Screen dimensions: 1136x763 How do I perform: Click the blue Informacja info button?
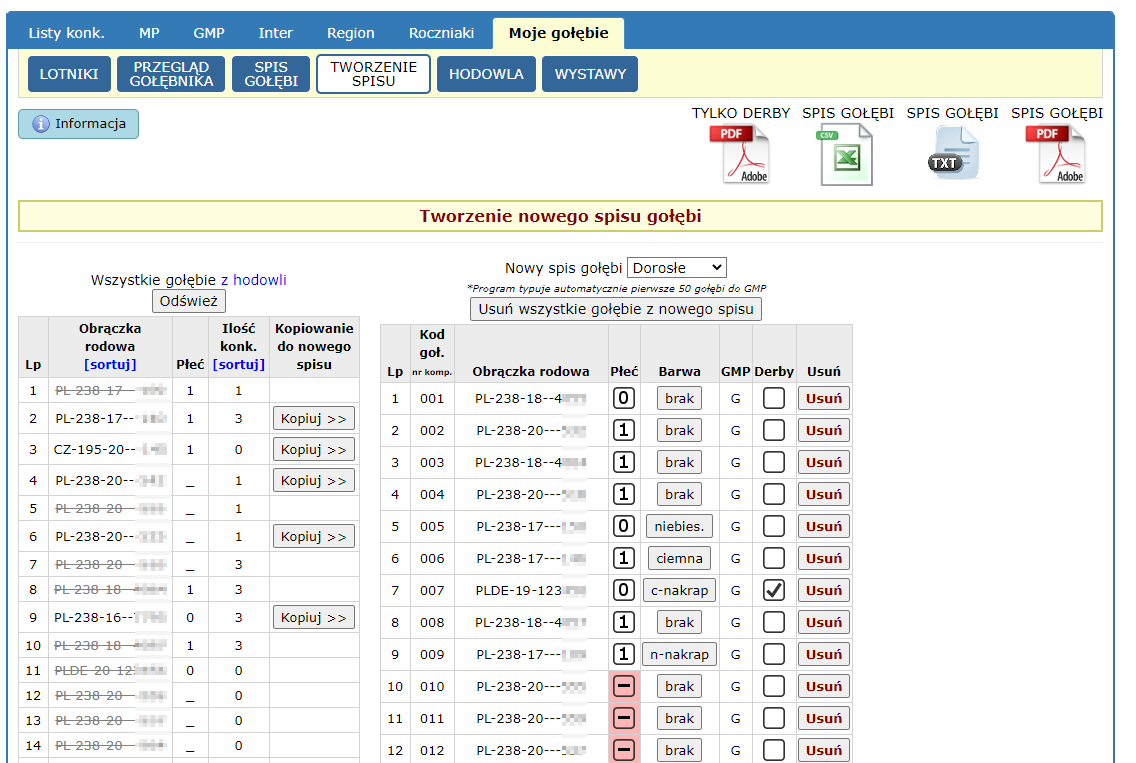click(x=79, y=124)
